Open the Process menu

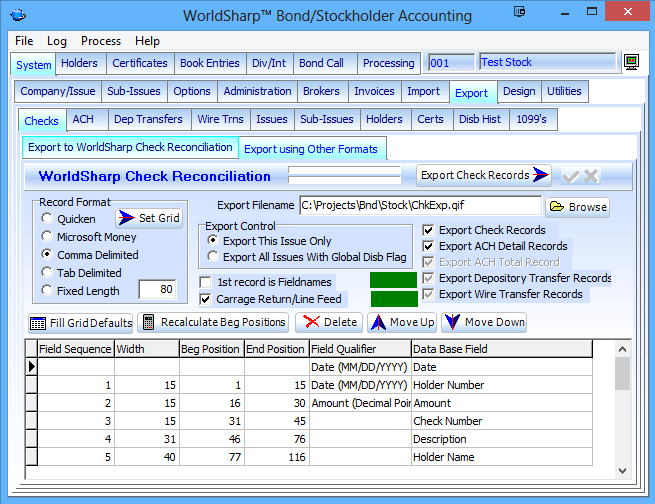click(101, 41)
